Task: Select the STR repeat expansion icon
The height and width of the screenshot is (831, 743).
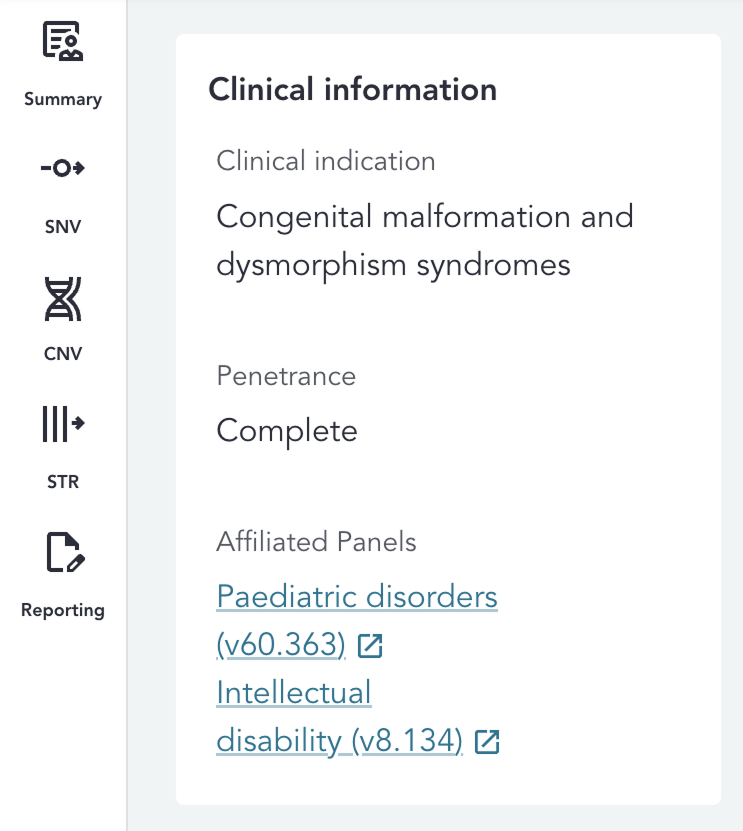Action: pos(62,424)
